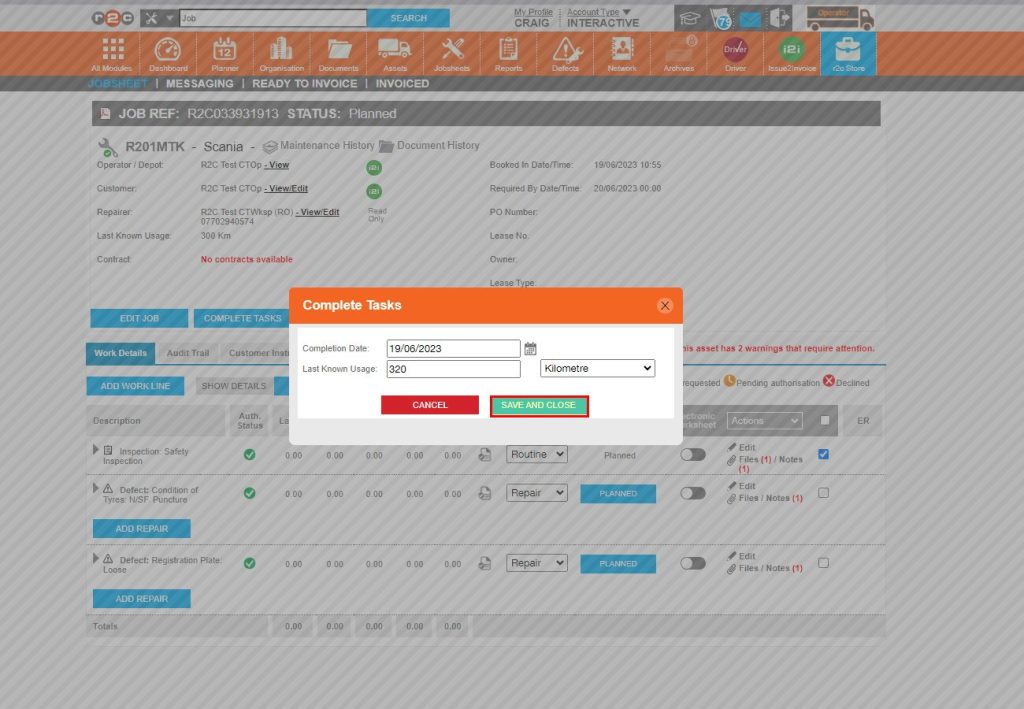Open the Jobsheets module
1024x709 pixels.
tap(452, 53)
